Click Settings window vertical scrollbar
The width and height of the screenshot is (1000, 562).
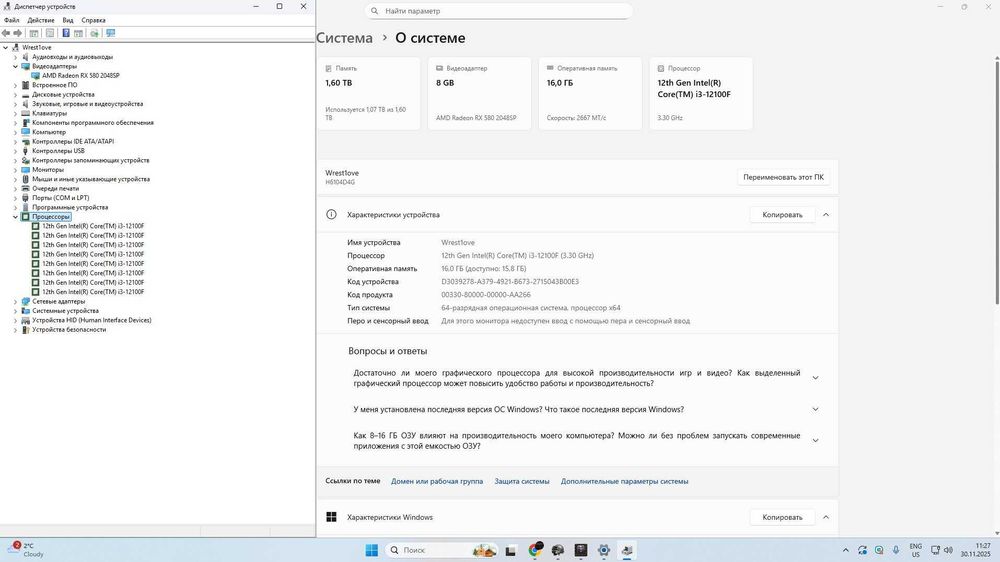997,180
